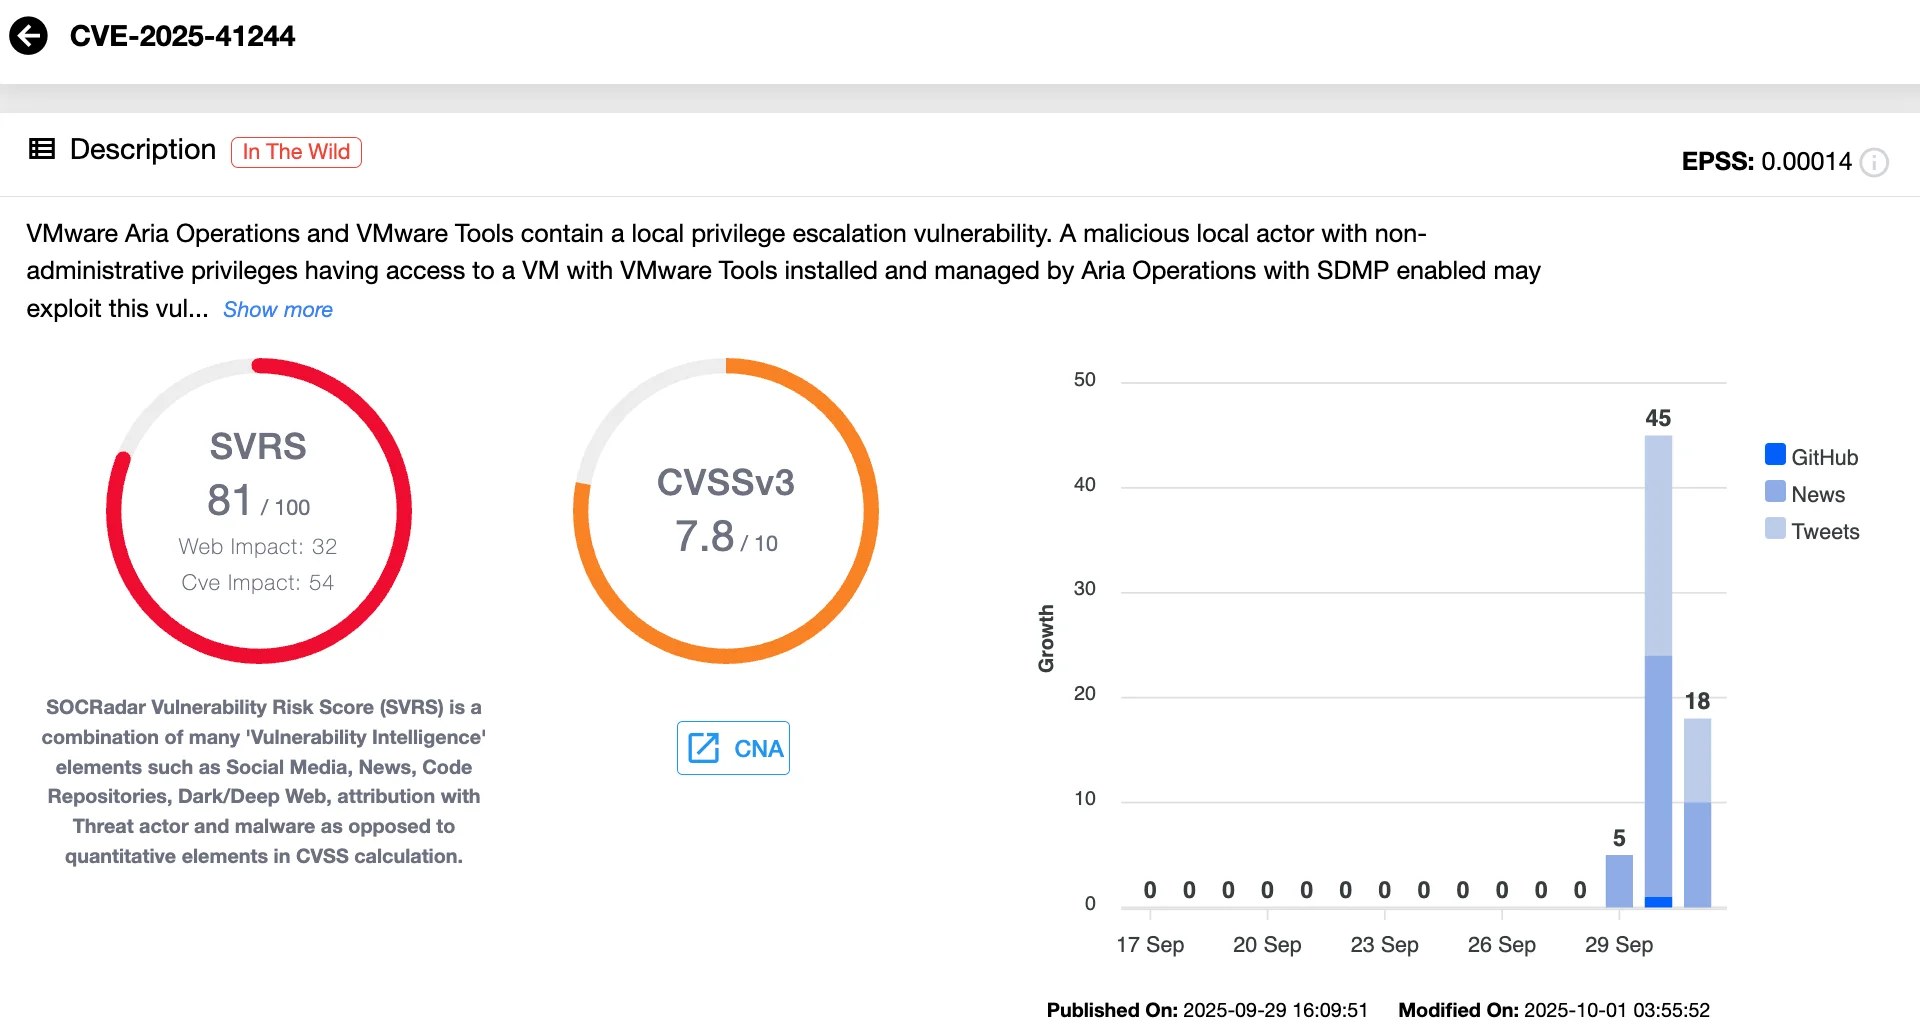1920x1034 pixels.
Task: Toggle the News series in the chart legend
Action: pos(1815,493)
